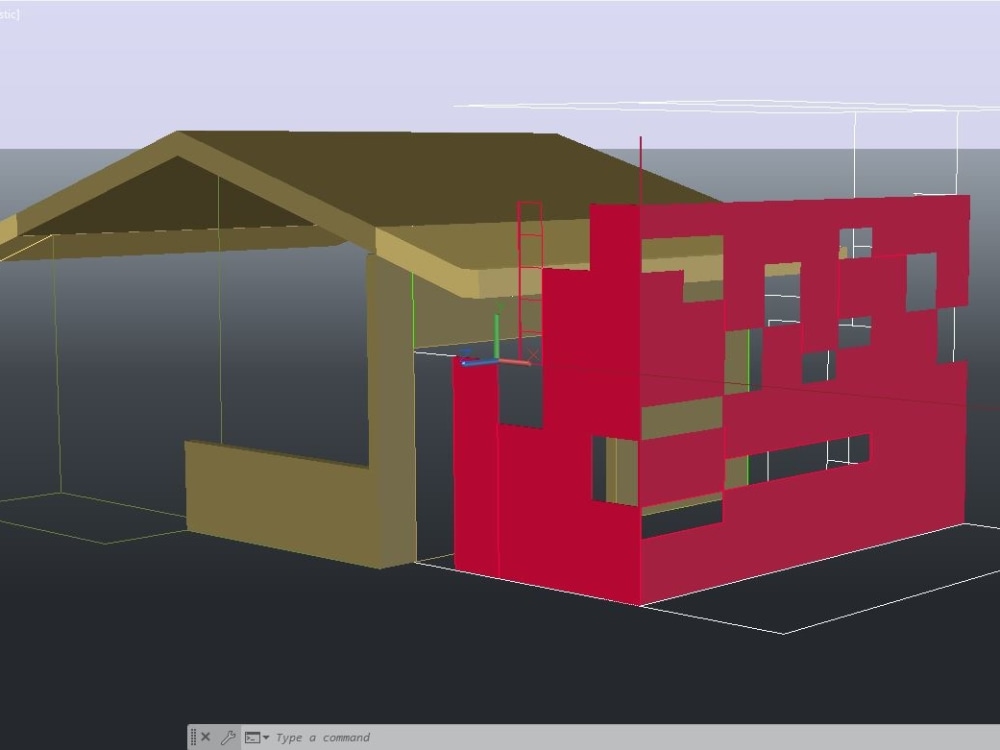Open the recent commands dropdown arrow
Screen dimensions: 1000x750
point(265,737)
